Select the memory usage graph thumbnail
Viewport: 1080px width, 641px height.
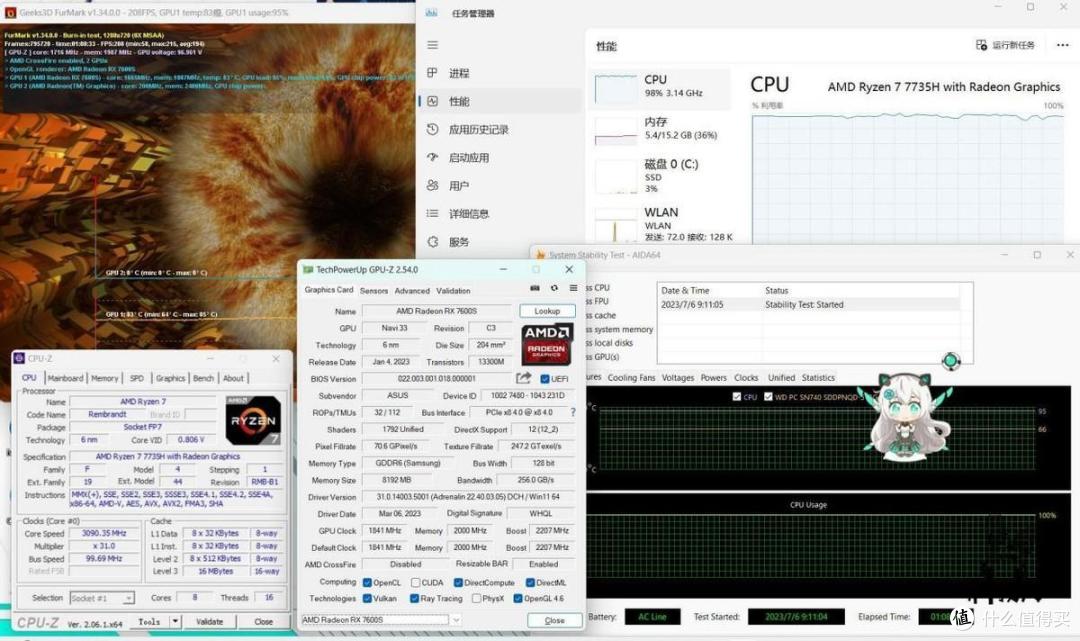[x=616, y=130]
